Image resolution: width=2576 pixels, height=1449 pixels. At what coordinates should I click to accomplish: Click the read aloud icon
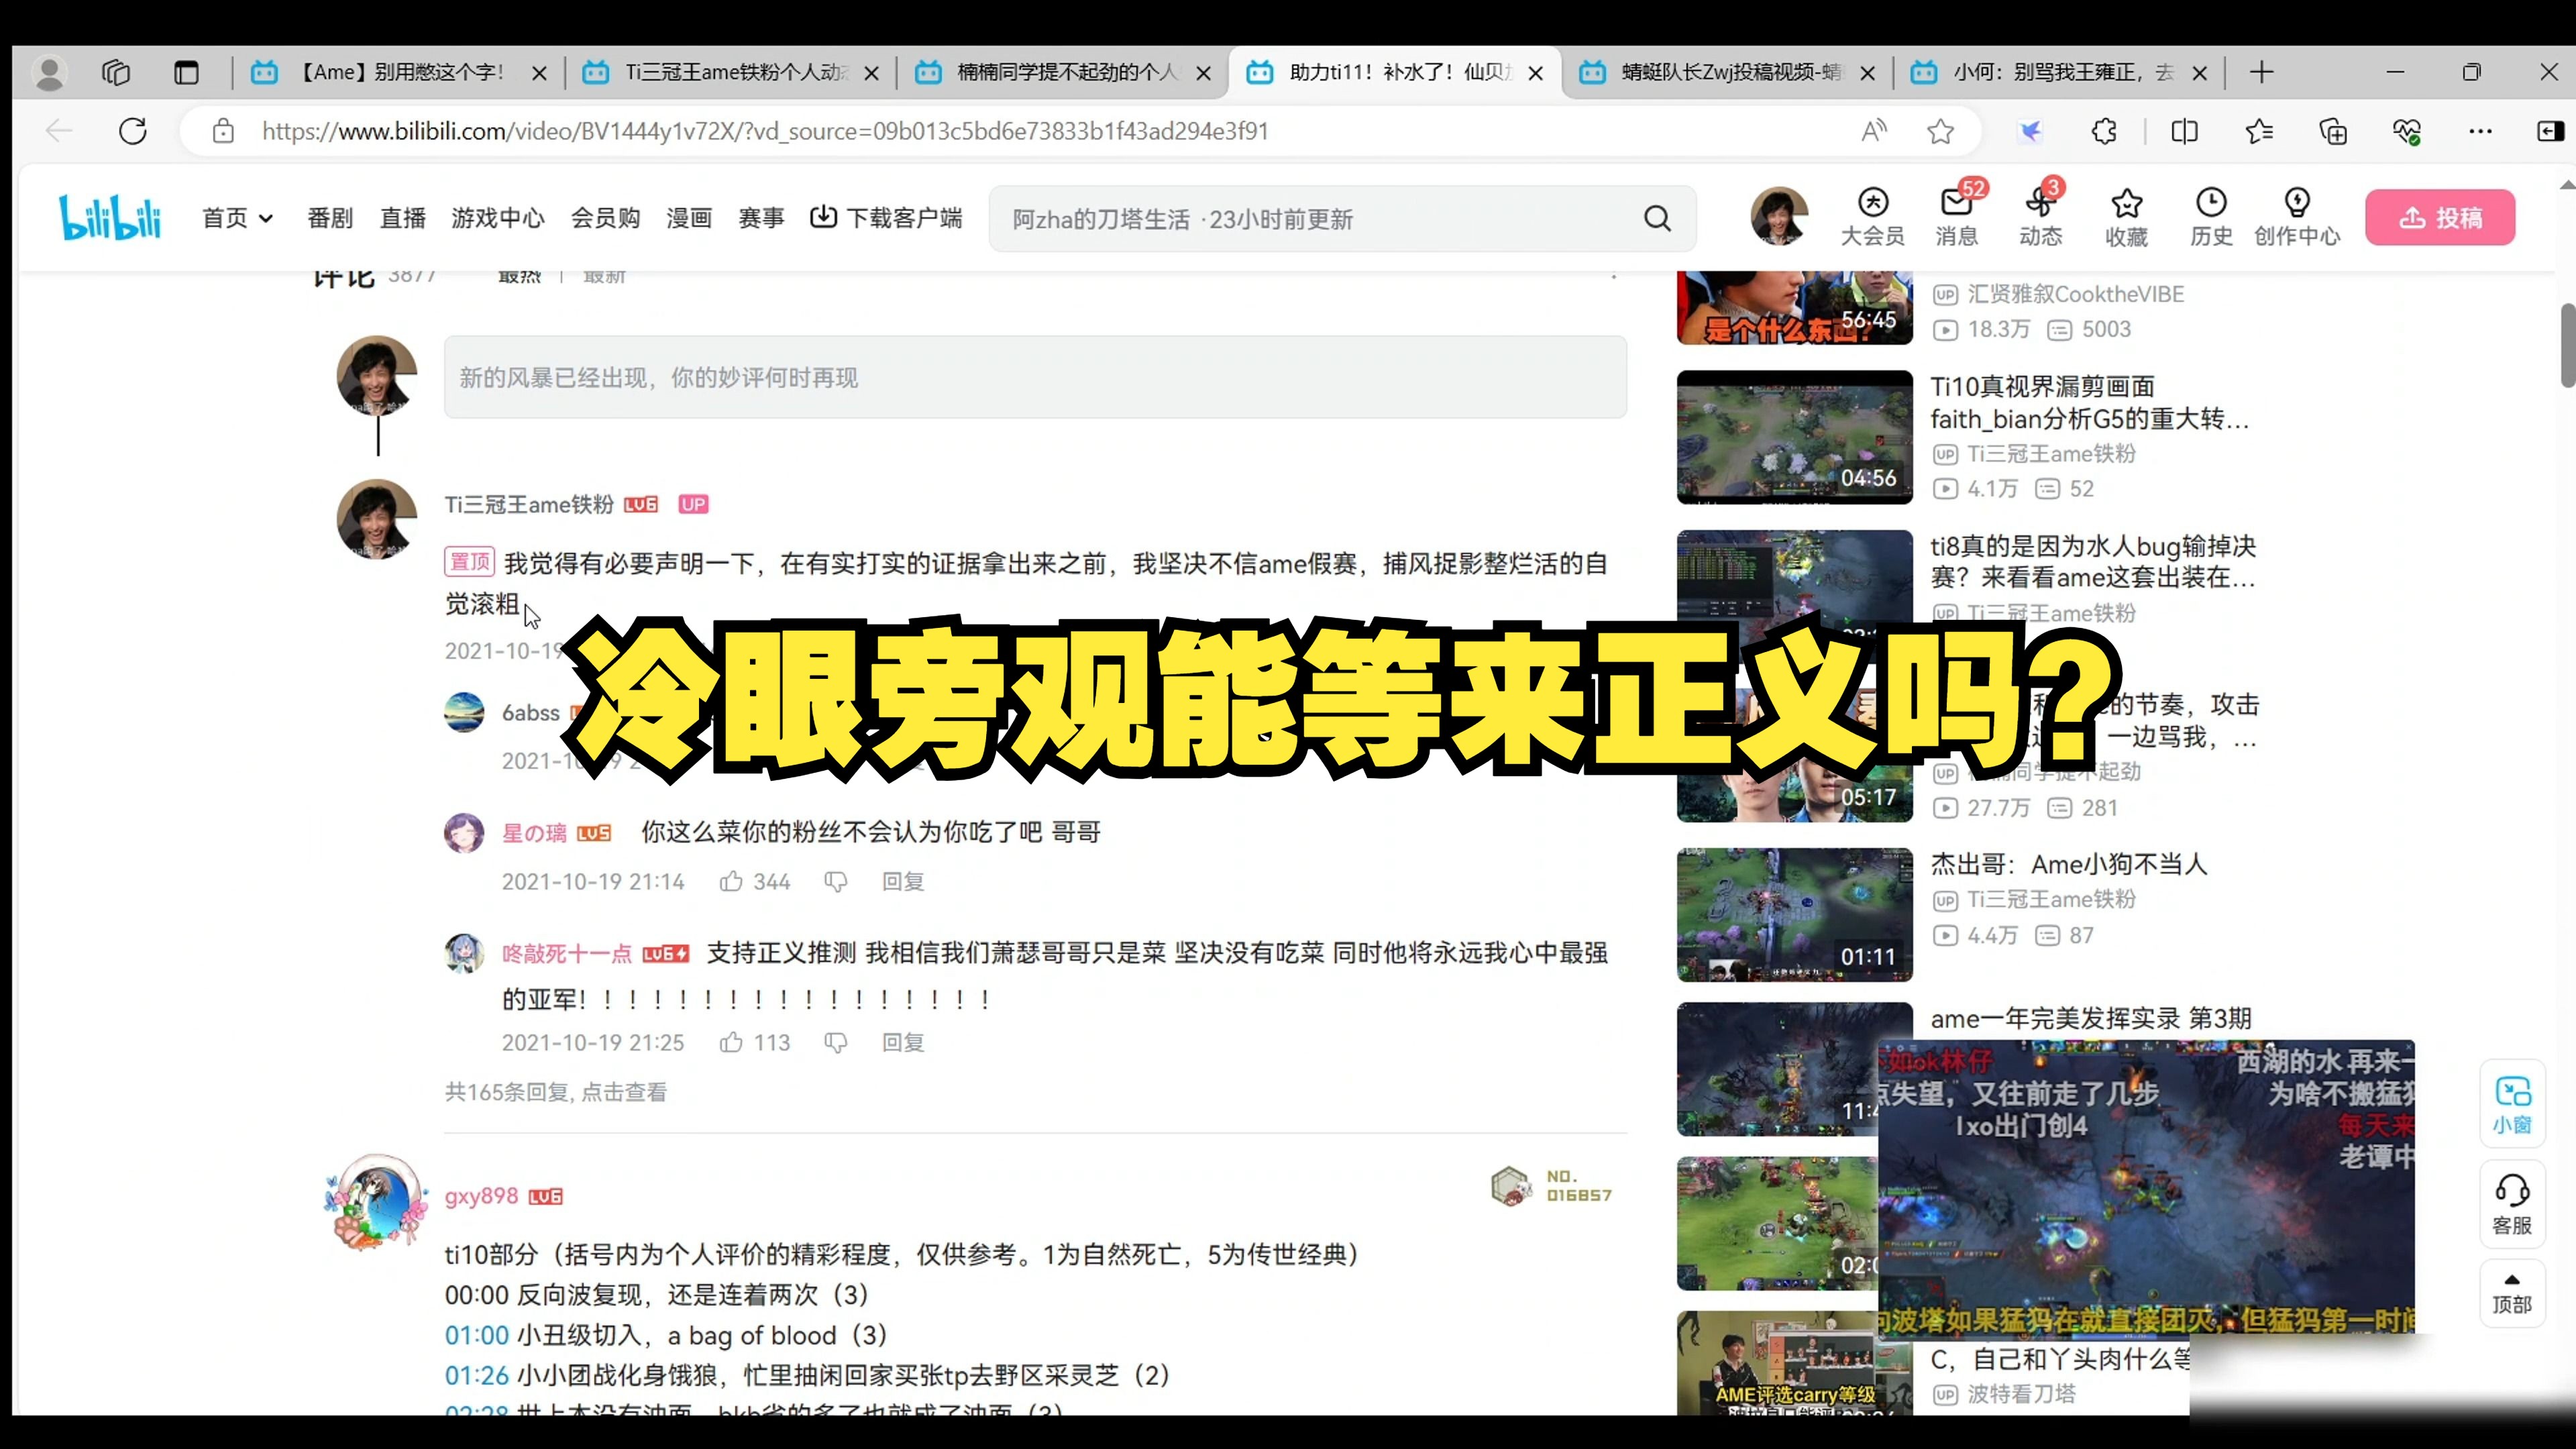pyautogui.click(x=1873, y=131)
